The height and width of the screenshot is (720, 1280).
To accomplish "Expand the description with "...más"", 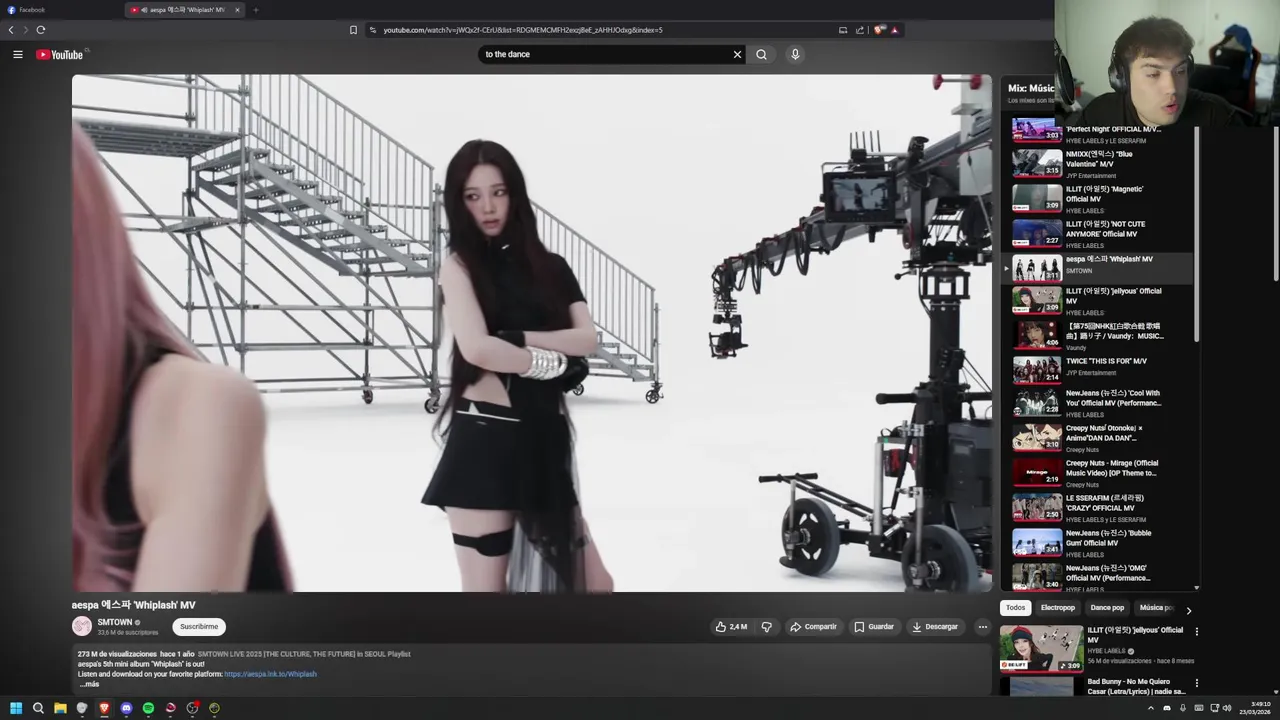I will pos(89,684).
